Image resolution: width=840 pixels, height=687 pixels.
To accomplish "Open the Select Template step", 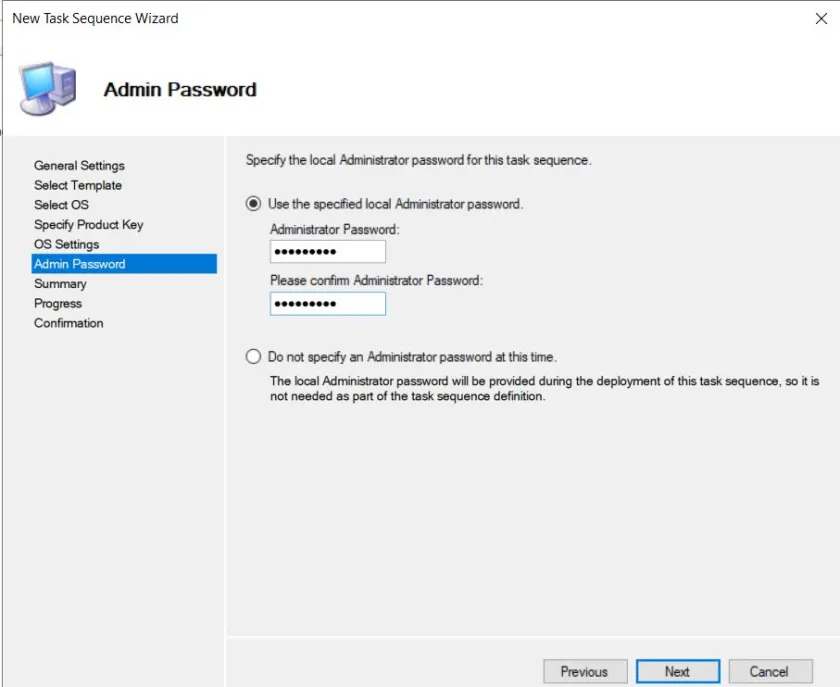I will click(78, 185).
